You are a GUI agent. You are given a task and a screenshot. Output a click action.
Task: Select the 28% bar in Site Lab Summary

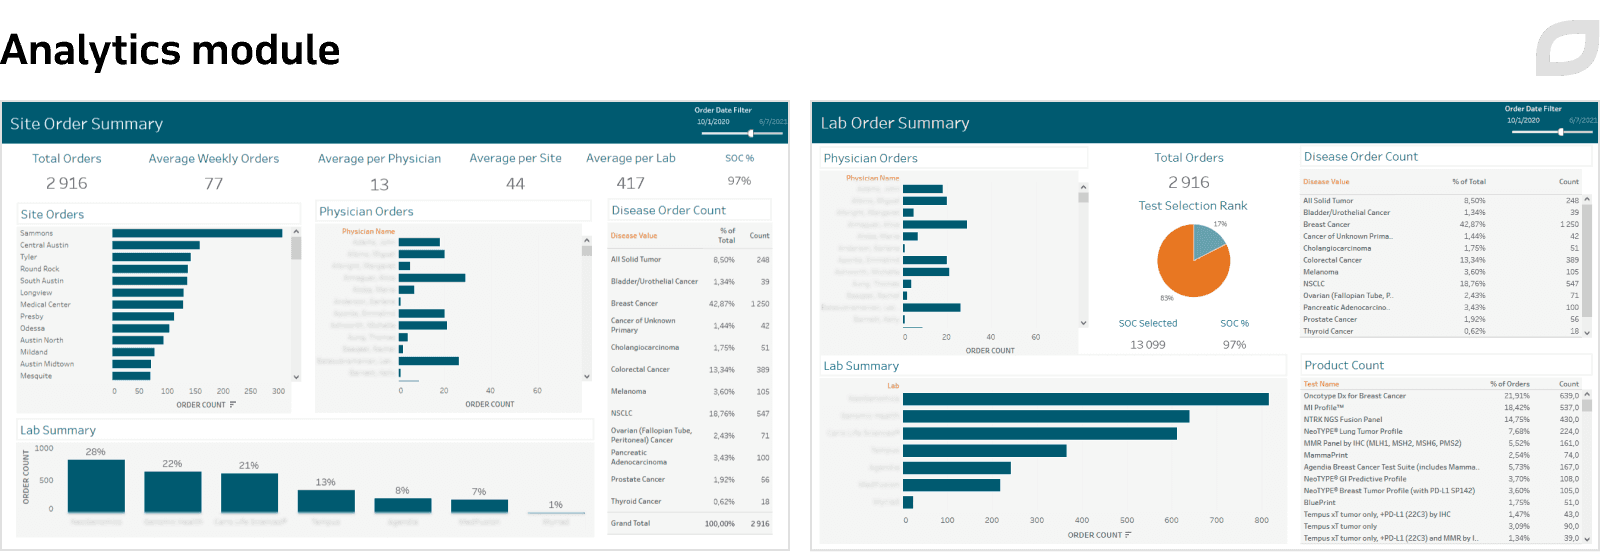(96, 486)
